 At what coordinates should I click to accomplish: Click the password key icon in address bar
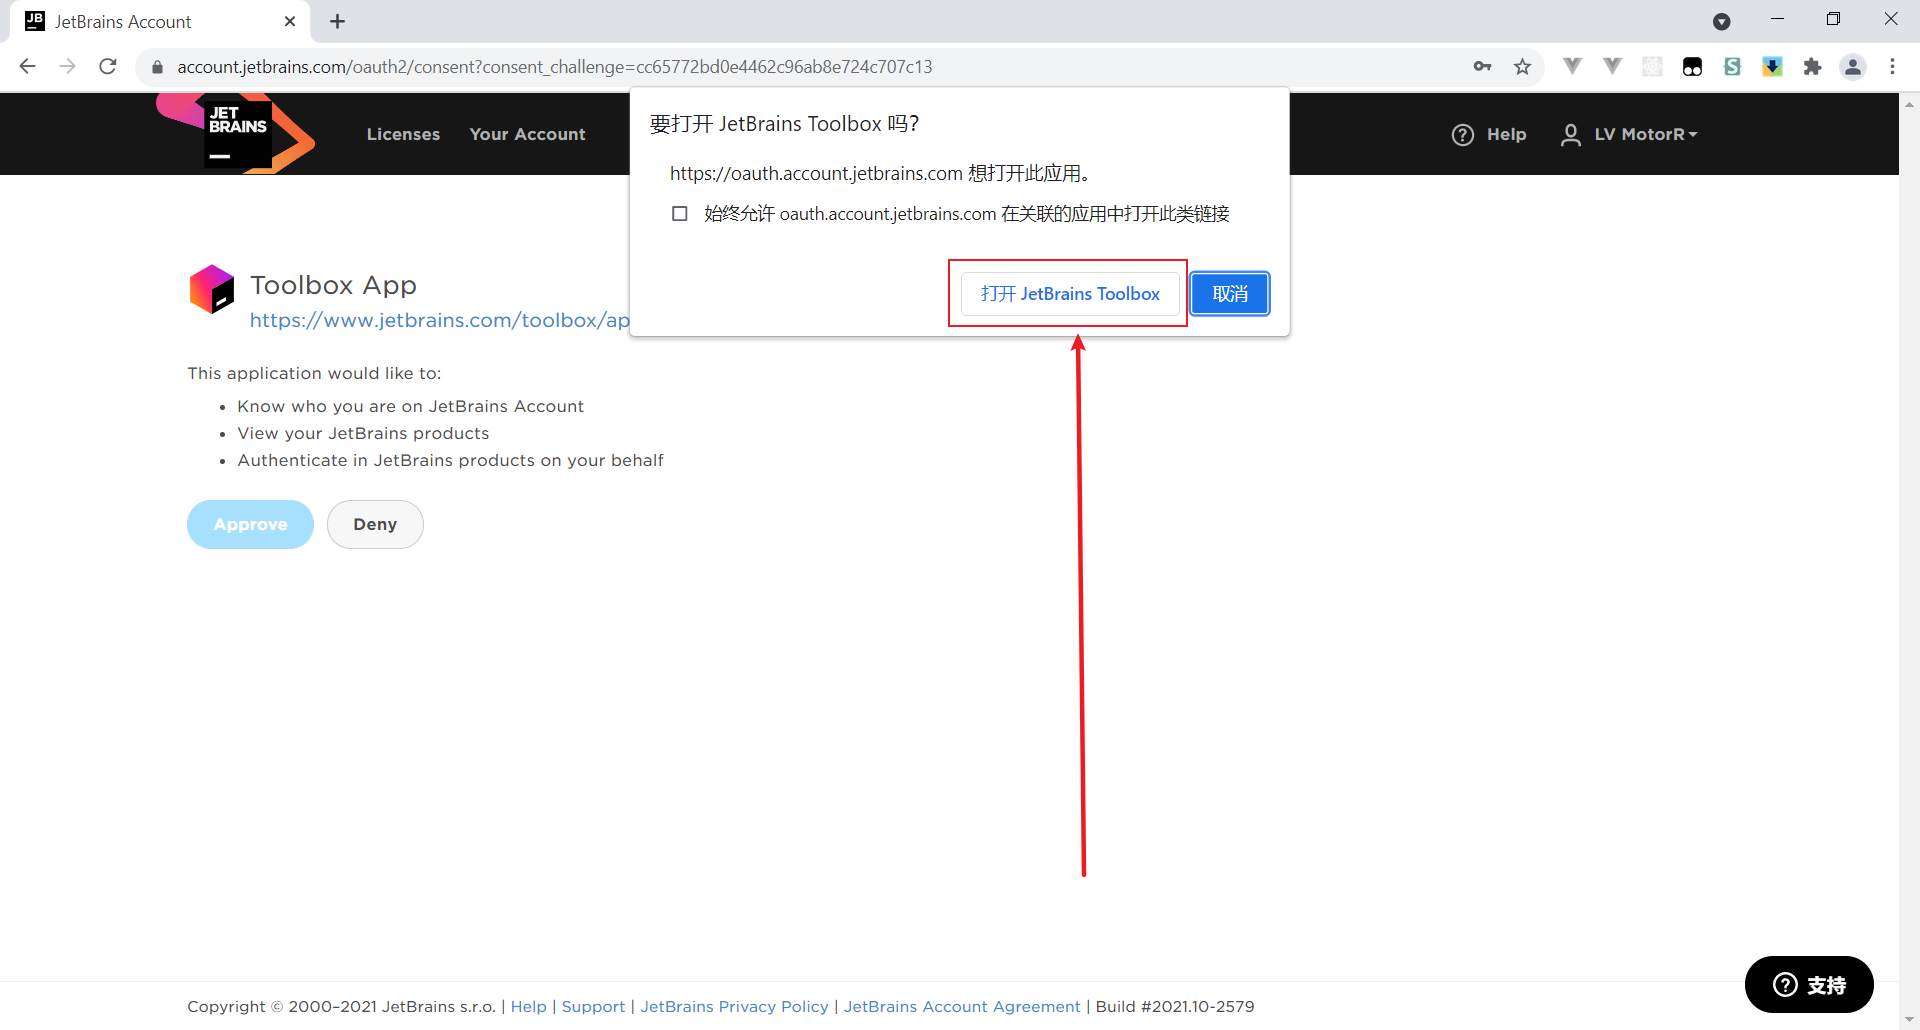(1482, 66)
